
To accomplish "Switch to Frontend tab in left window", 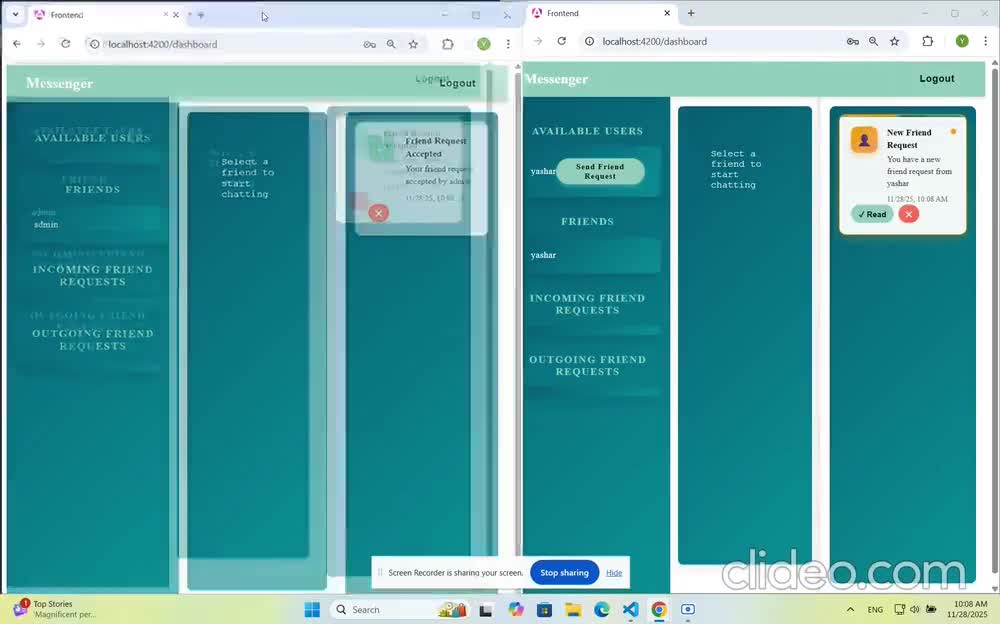I will coord(105,15).
